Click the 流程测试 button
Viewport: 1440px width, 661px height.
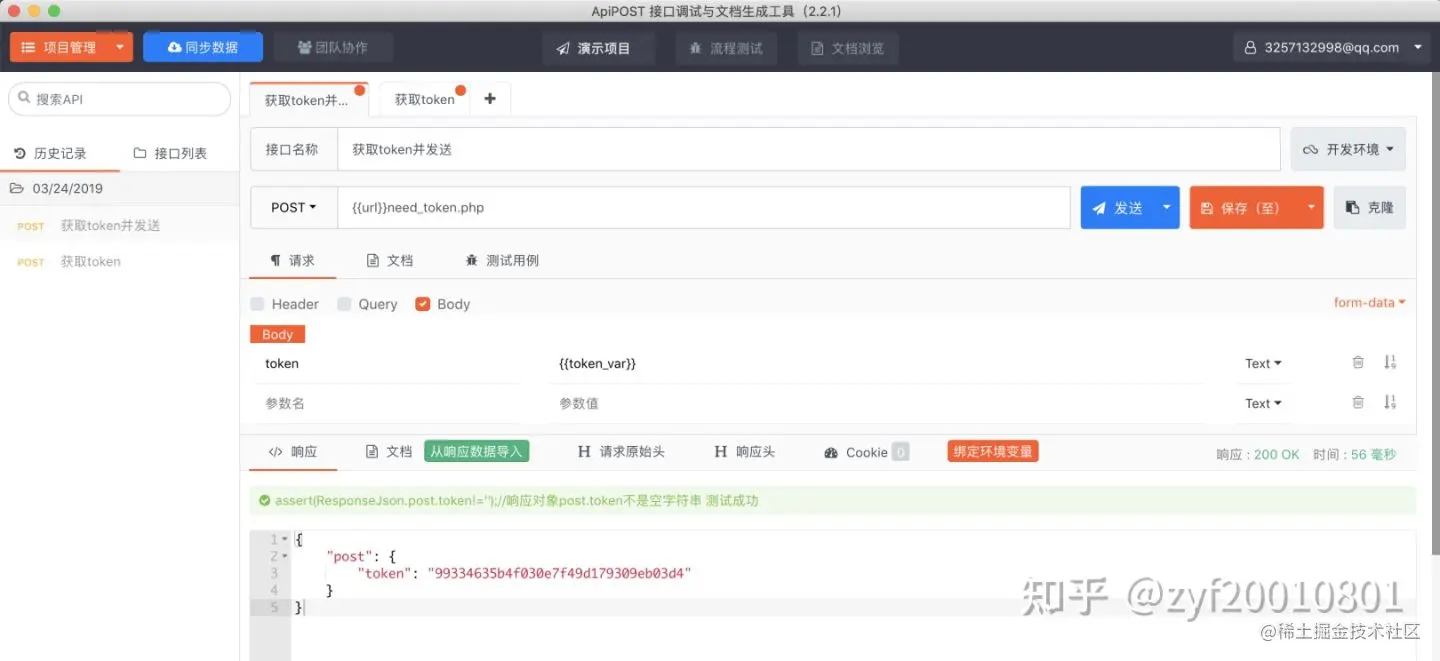726,48
